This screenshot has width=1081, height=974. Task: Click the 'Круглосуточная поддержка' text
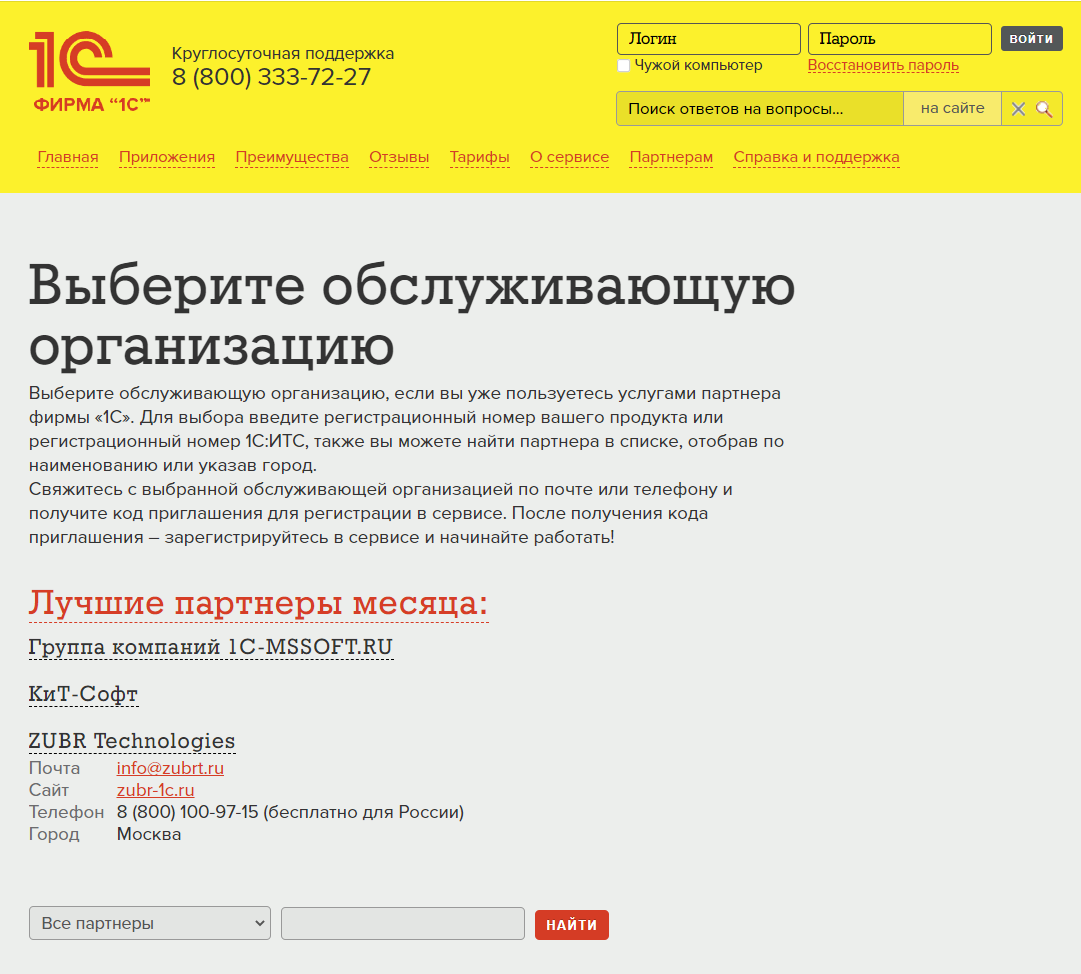[283, 53]
